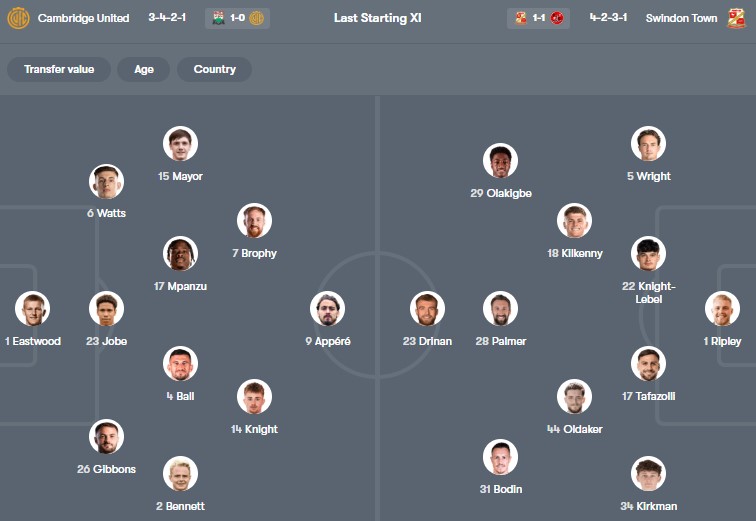Screen dimensions: 756x521
Task: Toggle the Transfer value filter
Action: point(59,69)
